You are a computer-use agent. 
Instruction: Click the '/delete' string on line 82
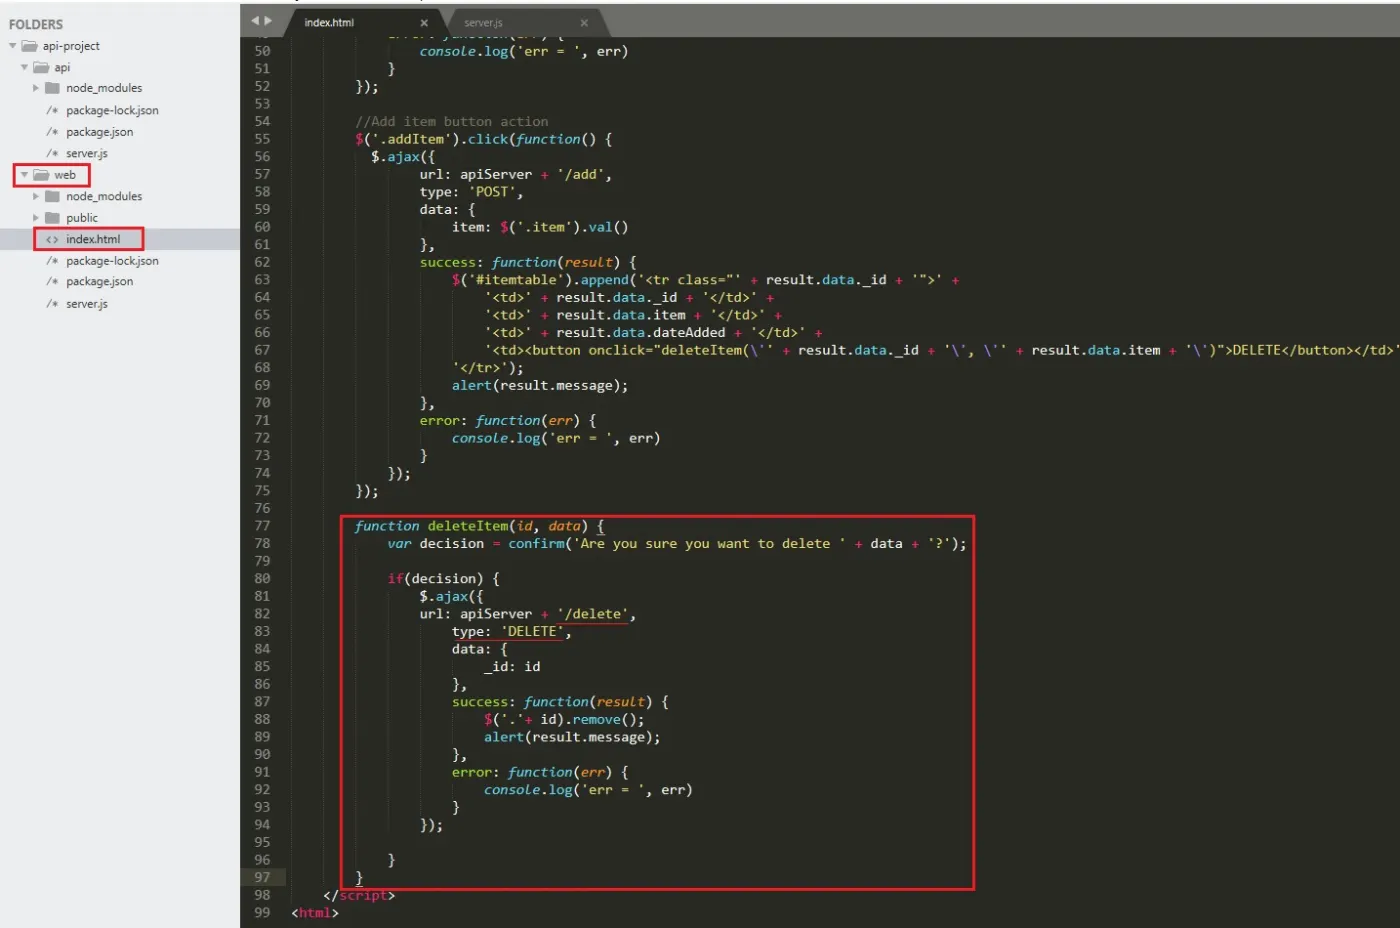(x=593, y=614)
